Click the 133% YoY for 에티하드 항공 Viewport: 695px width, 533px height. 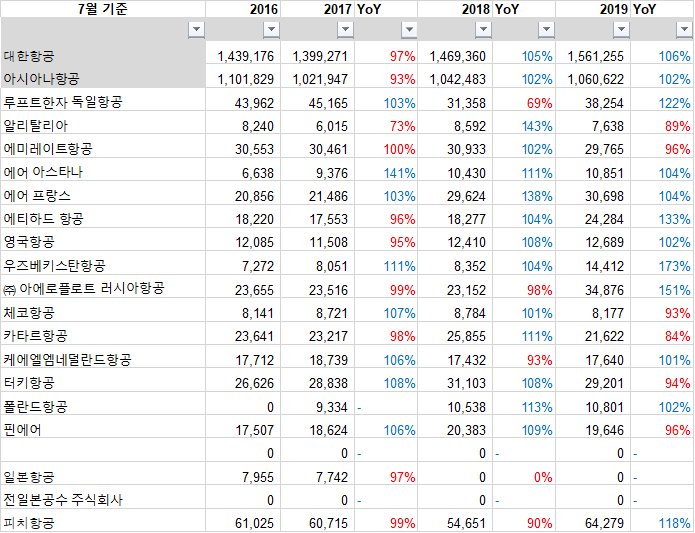(x=675, y=219)
